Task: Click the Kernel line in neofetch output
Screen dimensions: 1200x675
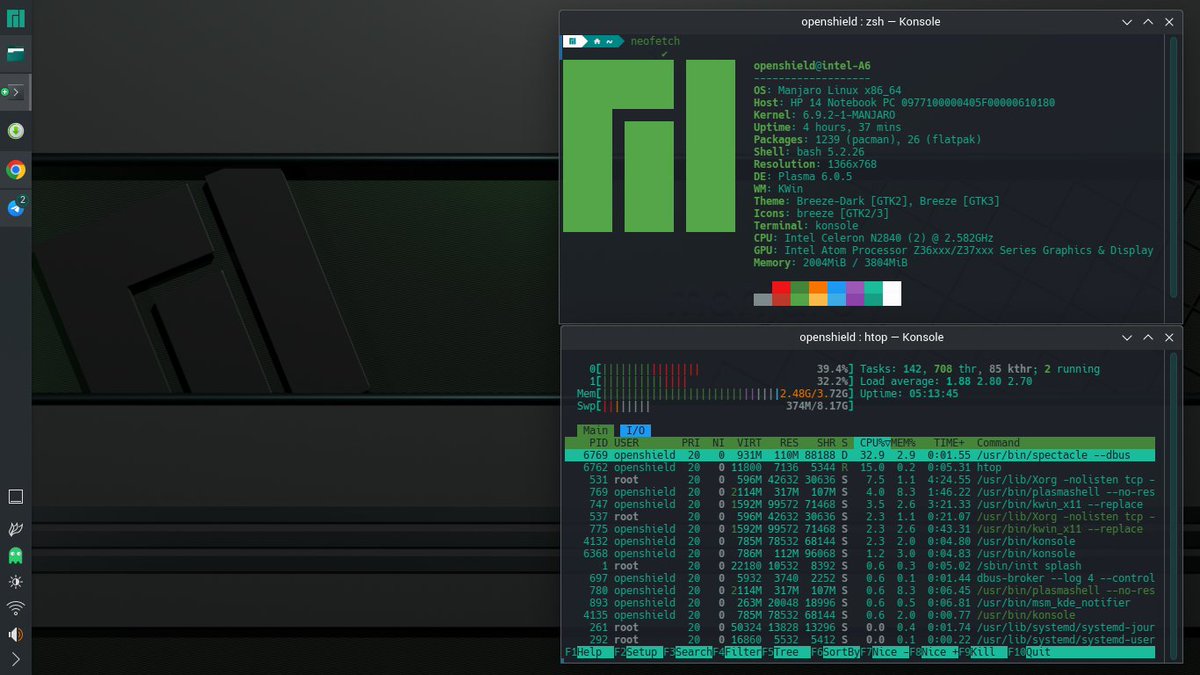Action: click(x=824, y=115)
